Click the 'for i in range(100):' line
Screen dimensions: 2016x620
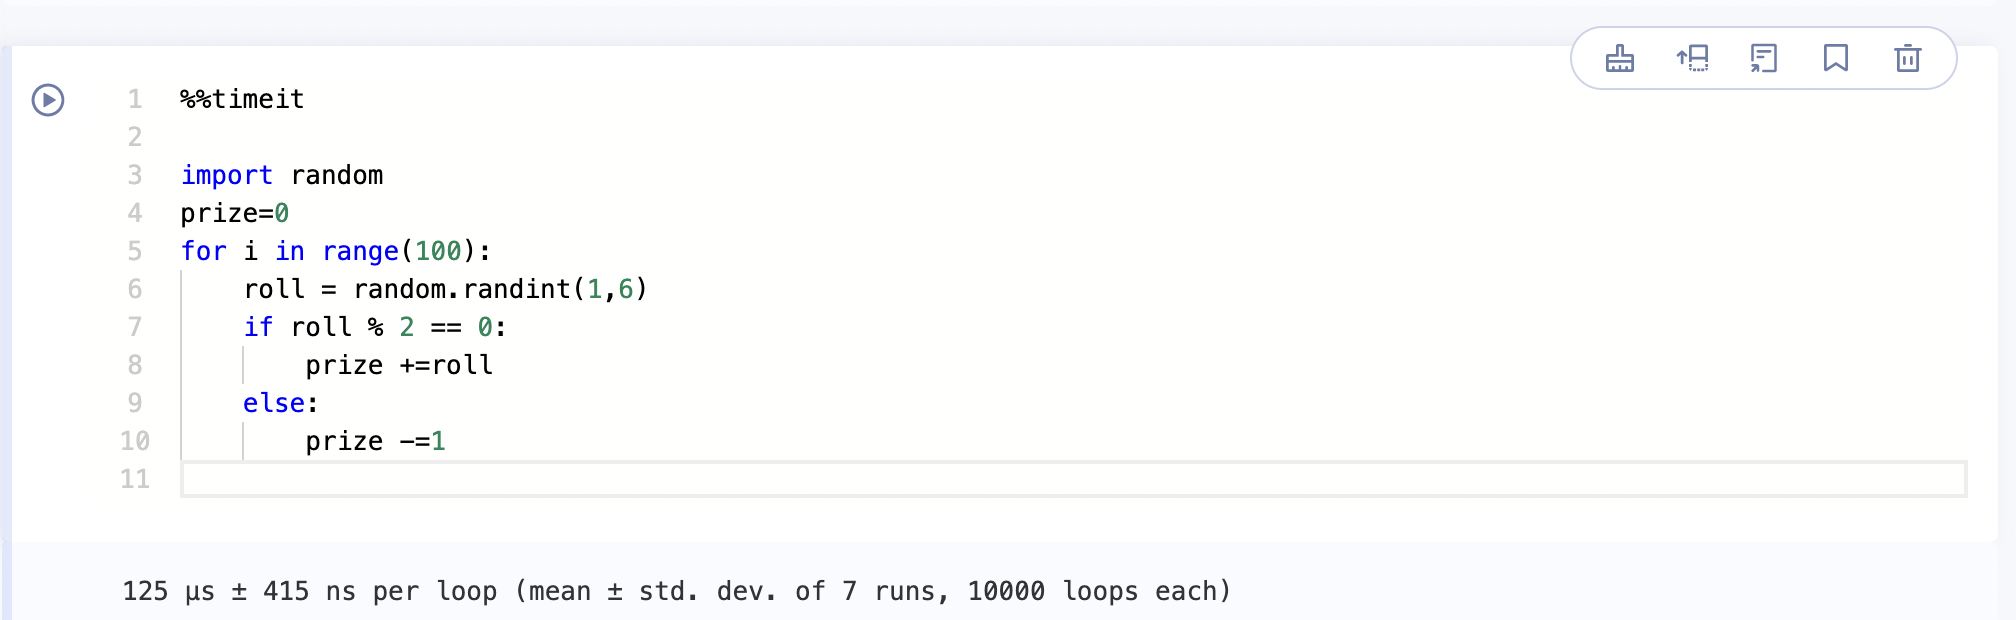point(335,252)
